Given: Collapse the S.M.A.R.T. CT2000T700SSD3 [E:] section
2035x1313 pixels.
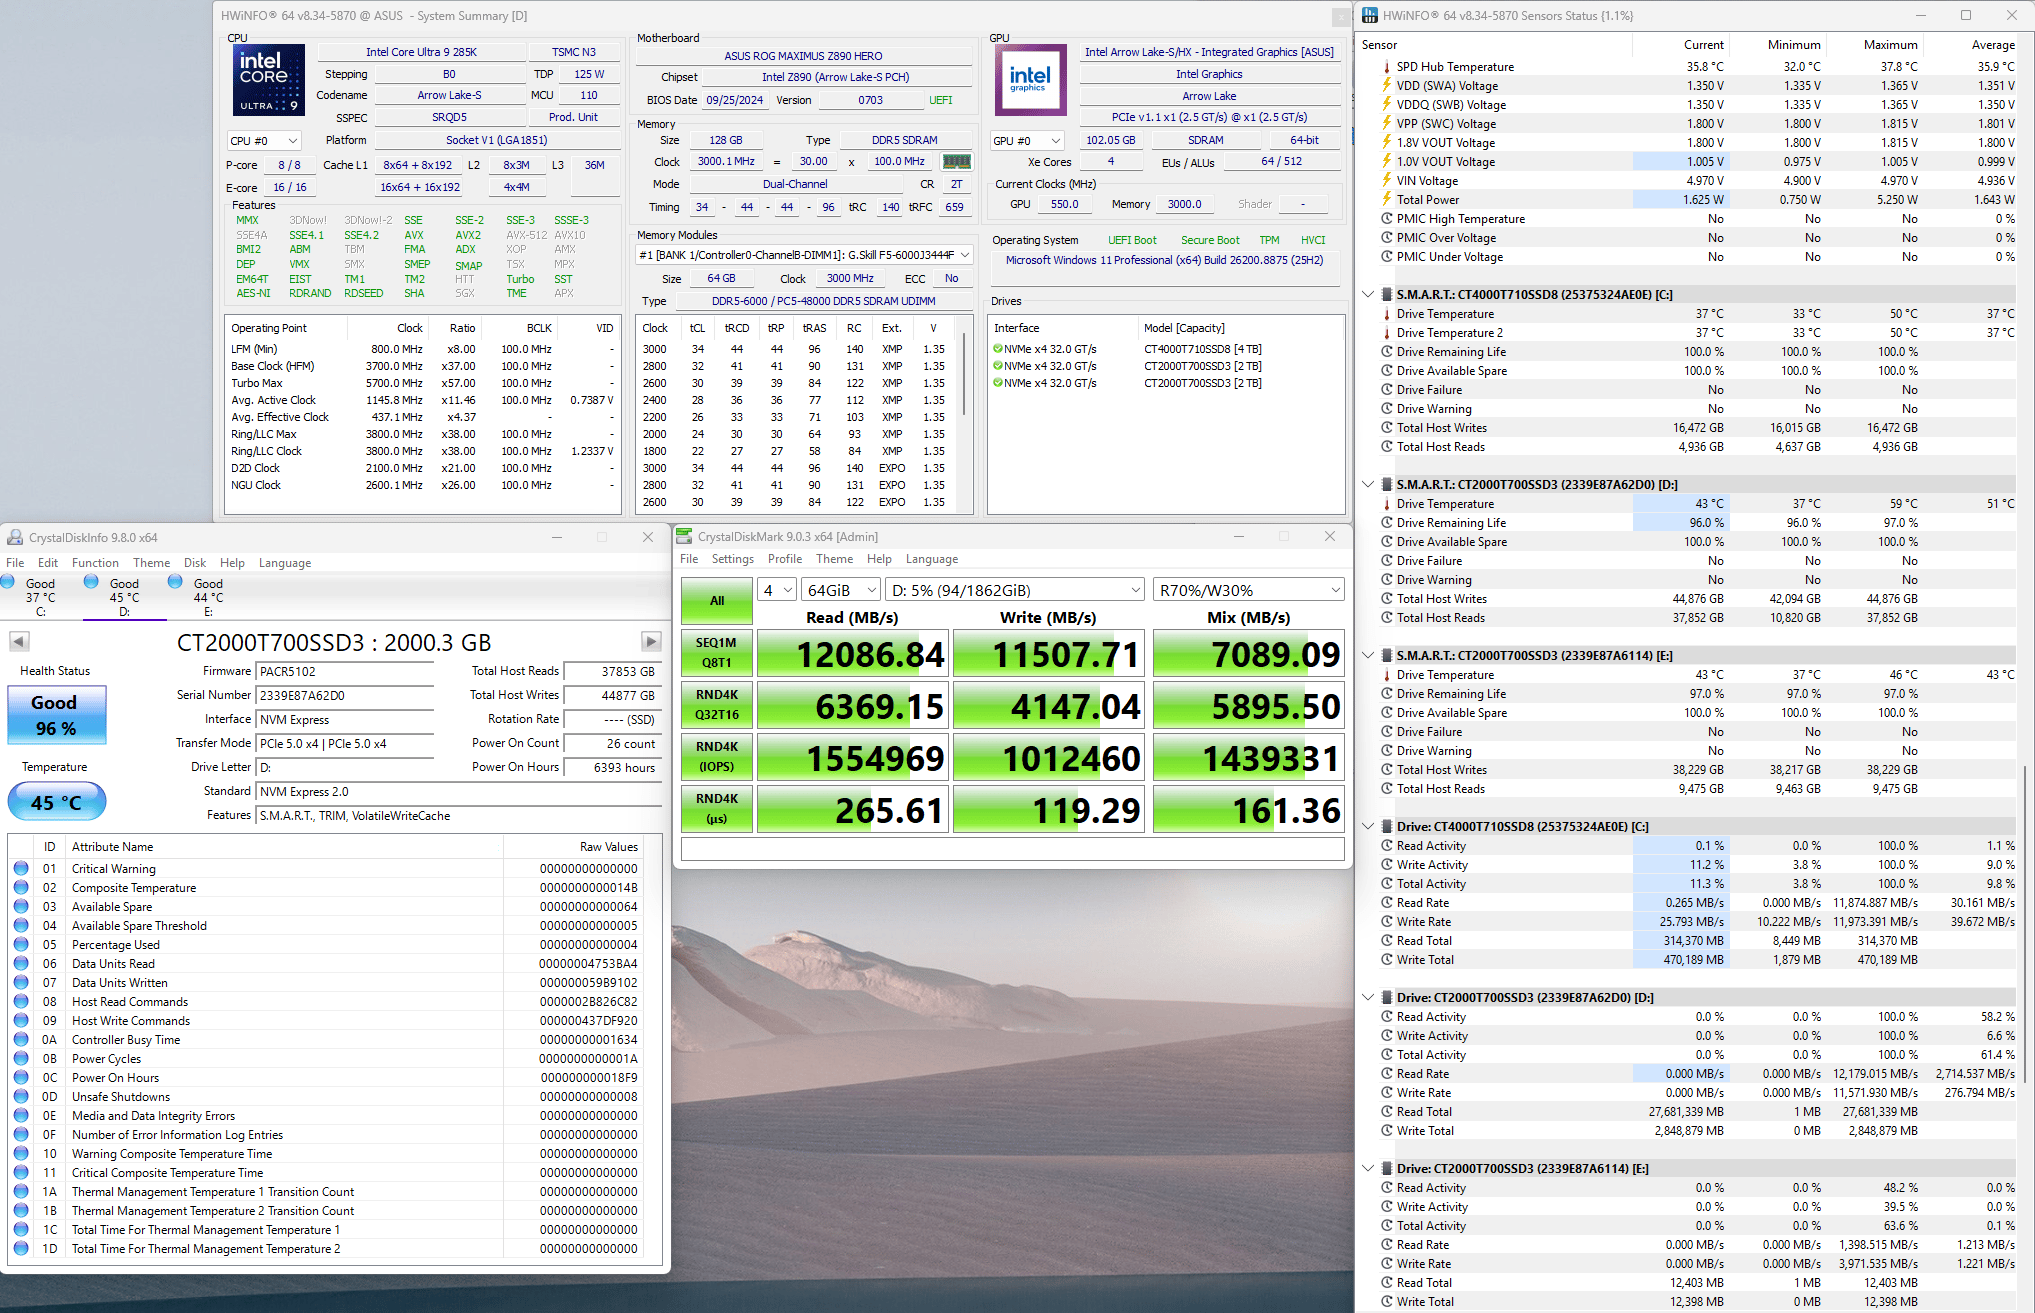Looking at the screenshot, I should 1368,655.
